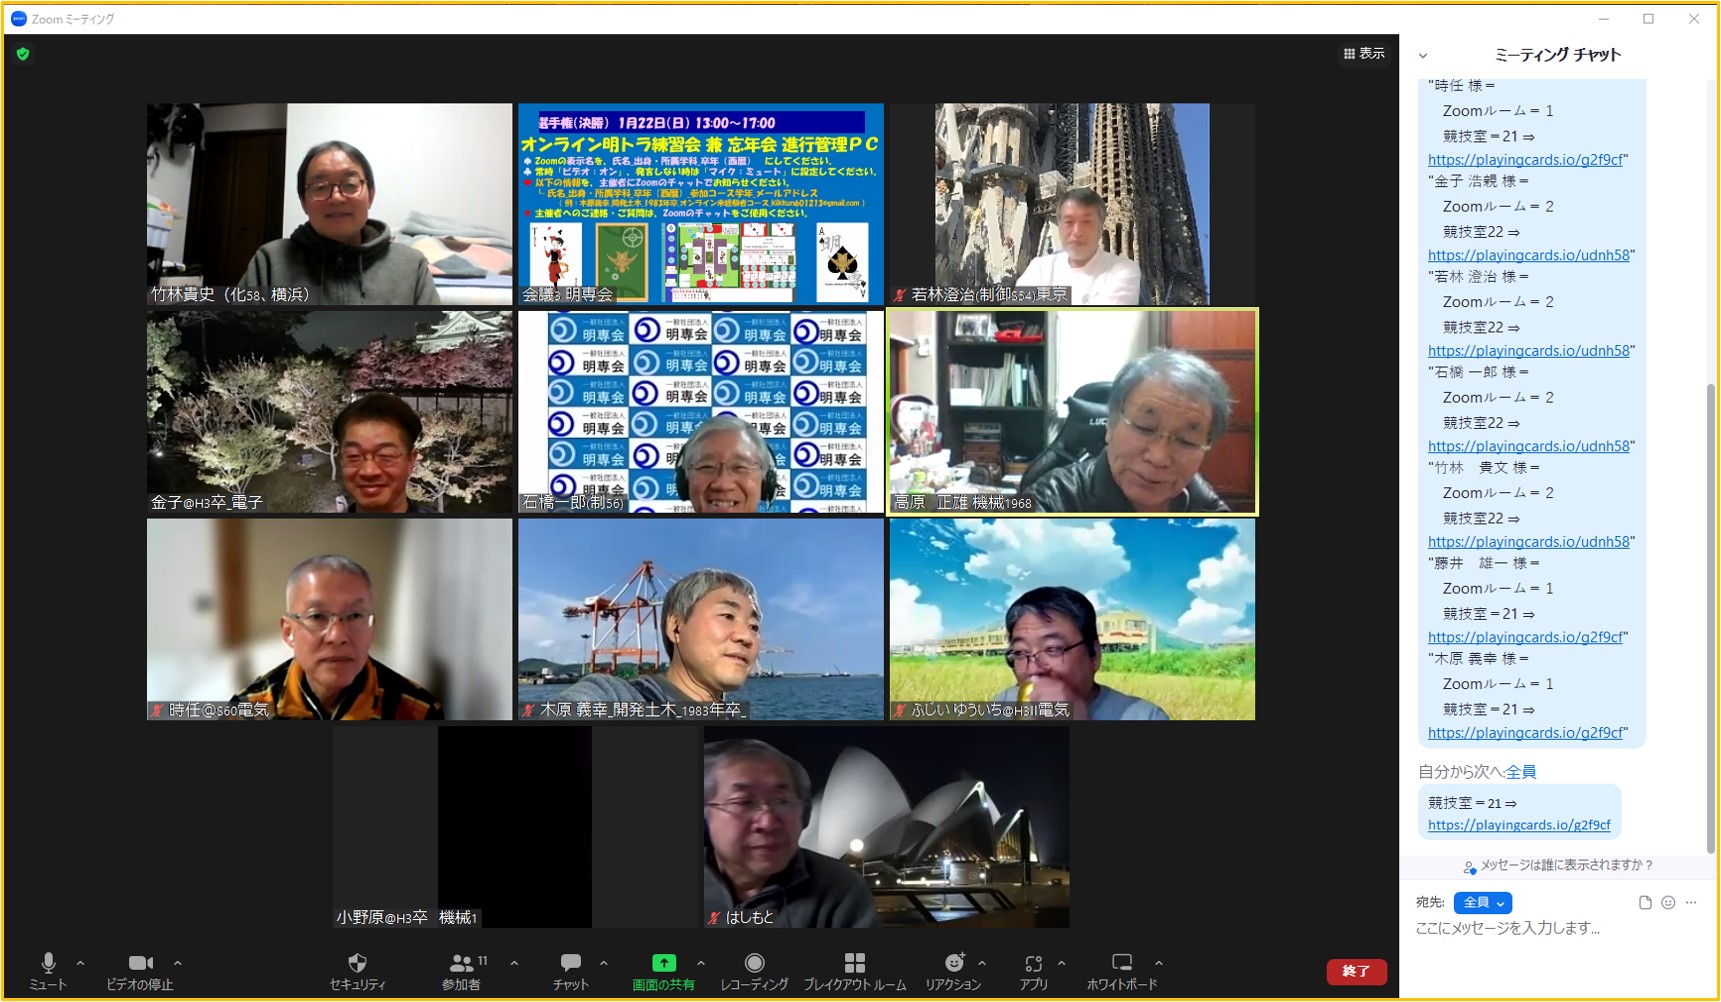Click 全員 link after 自分から次へ
1721x1002 pixels.
1521,772
